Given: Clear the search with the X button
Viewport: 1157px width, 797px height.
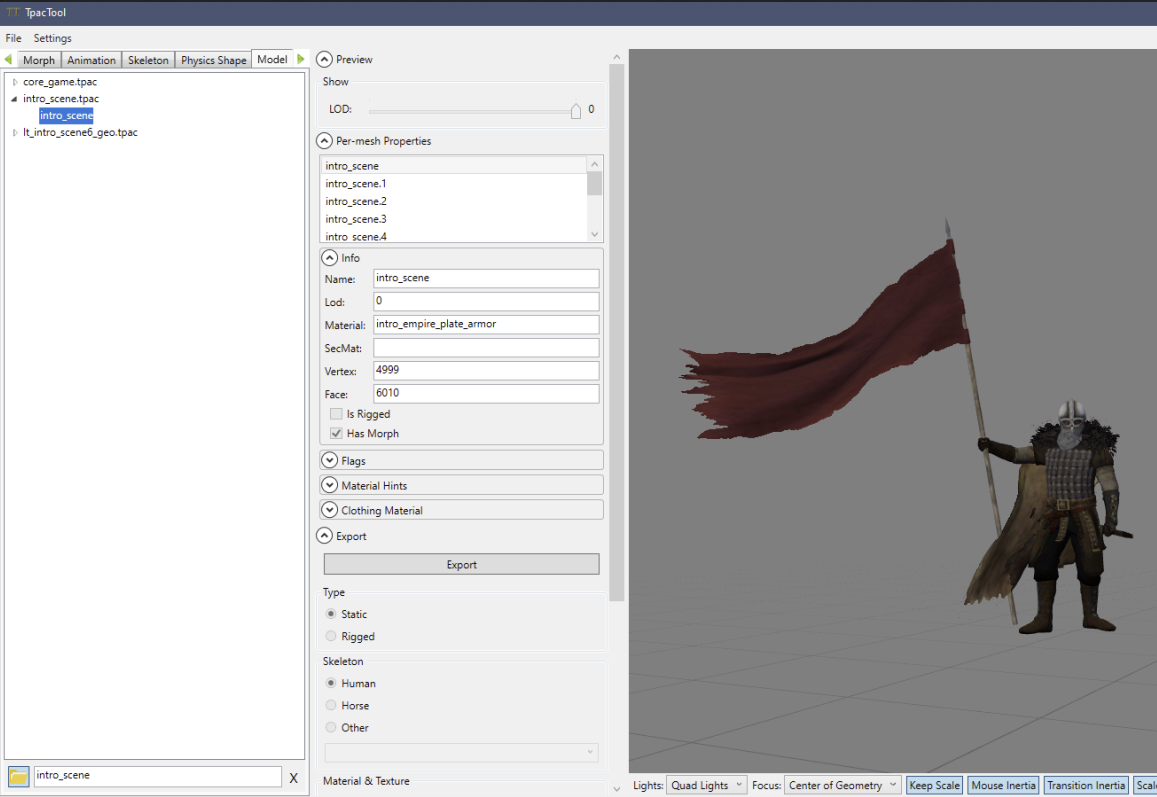Looking at the screenshot, I should (294, 778).
